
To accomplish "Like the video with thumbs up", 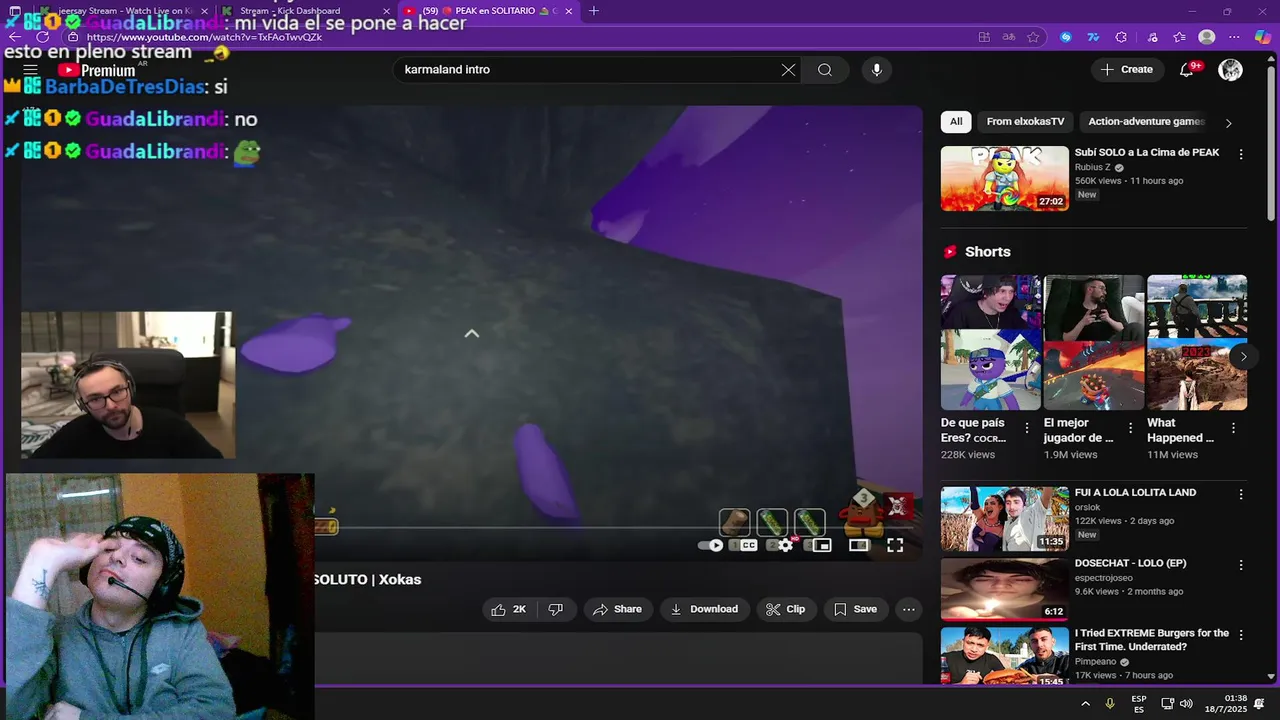I will tap(508, 609).
